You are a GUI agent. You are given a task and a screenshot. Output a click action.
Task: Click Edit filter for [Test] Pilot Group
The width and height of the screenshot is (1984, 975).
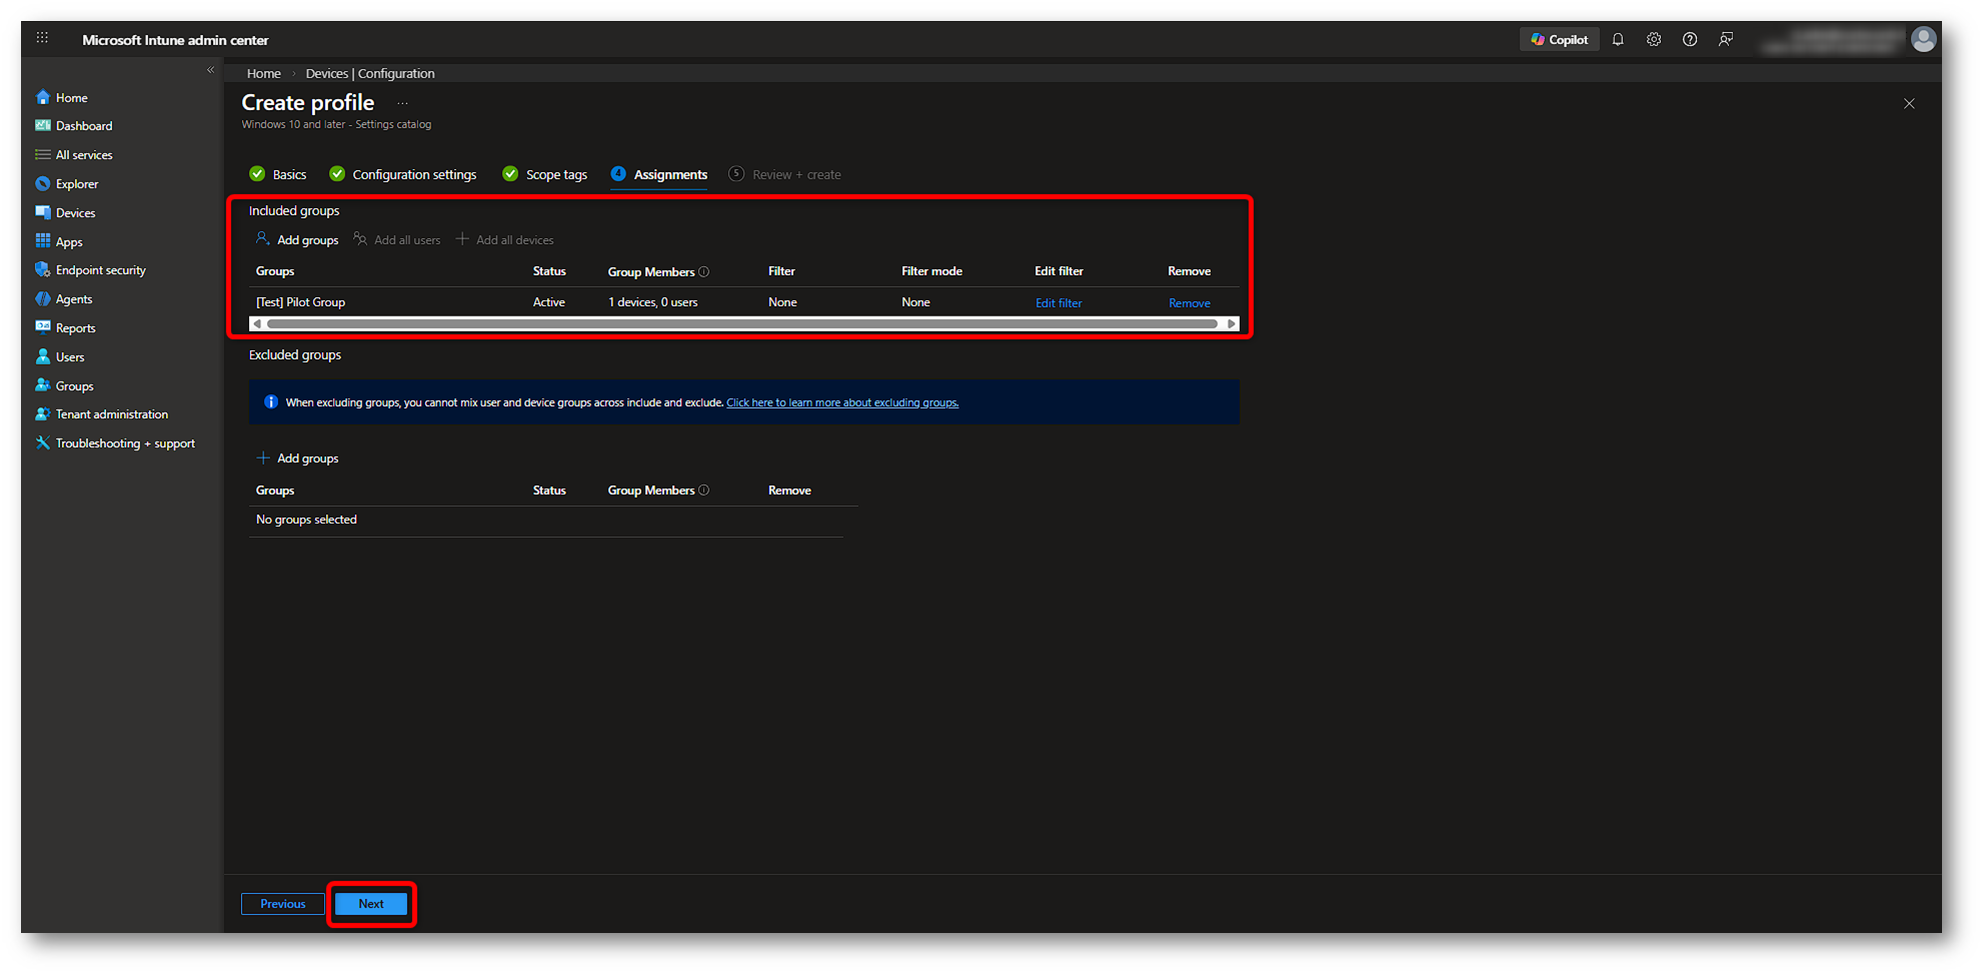click(1058, 303)
